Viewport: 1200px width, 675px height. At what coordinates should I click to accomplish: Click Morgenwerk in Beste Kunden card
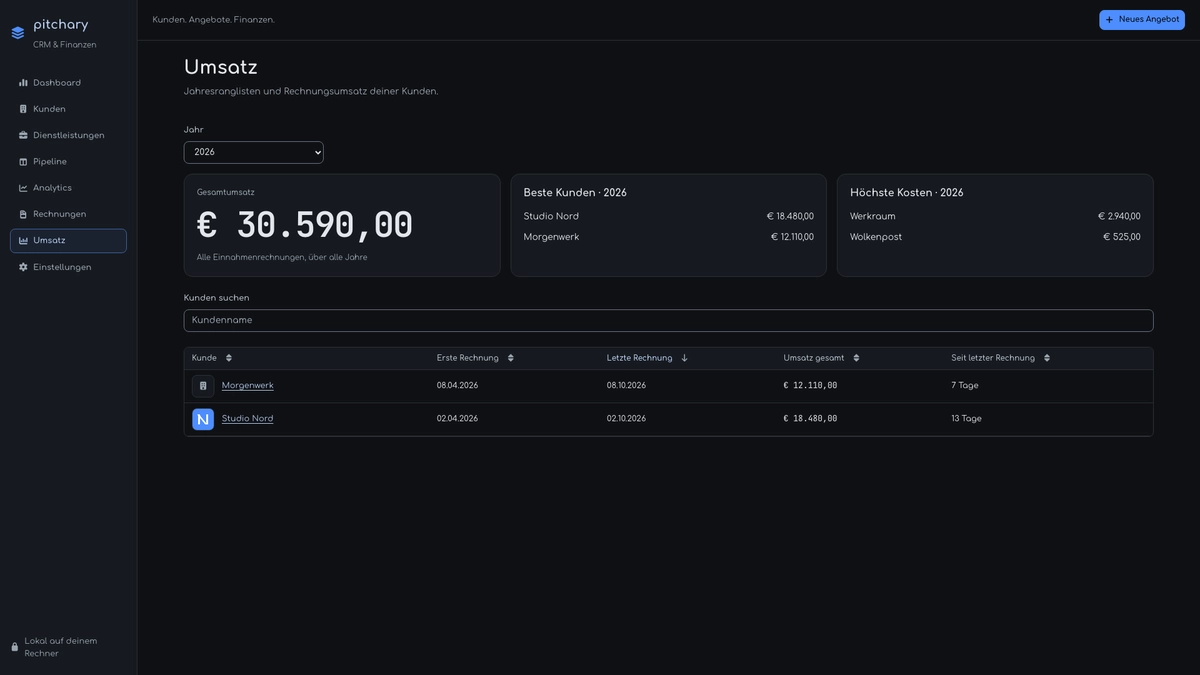coord(552,237)
